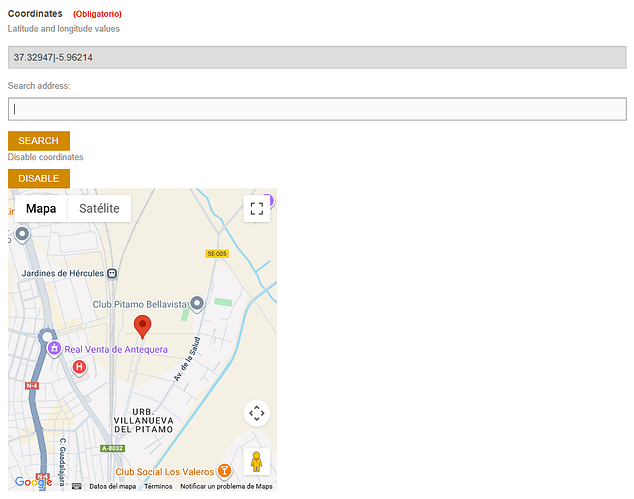Open Términos link on map

point(158,486)
